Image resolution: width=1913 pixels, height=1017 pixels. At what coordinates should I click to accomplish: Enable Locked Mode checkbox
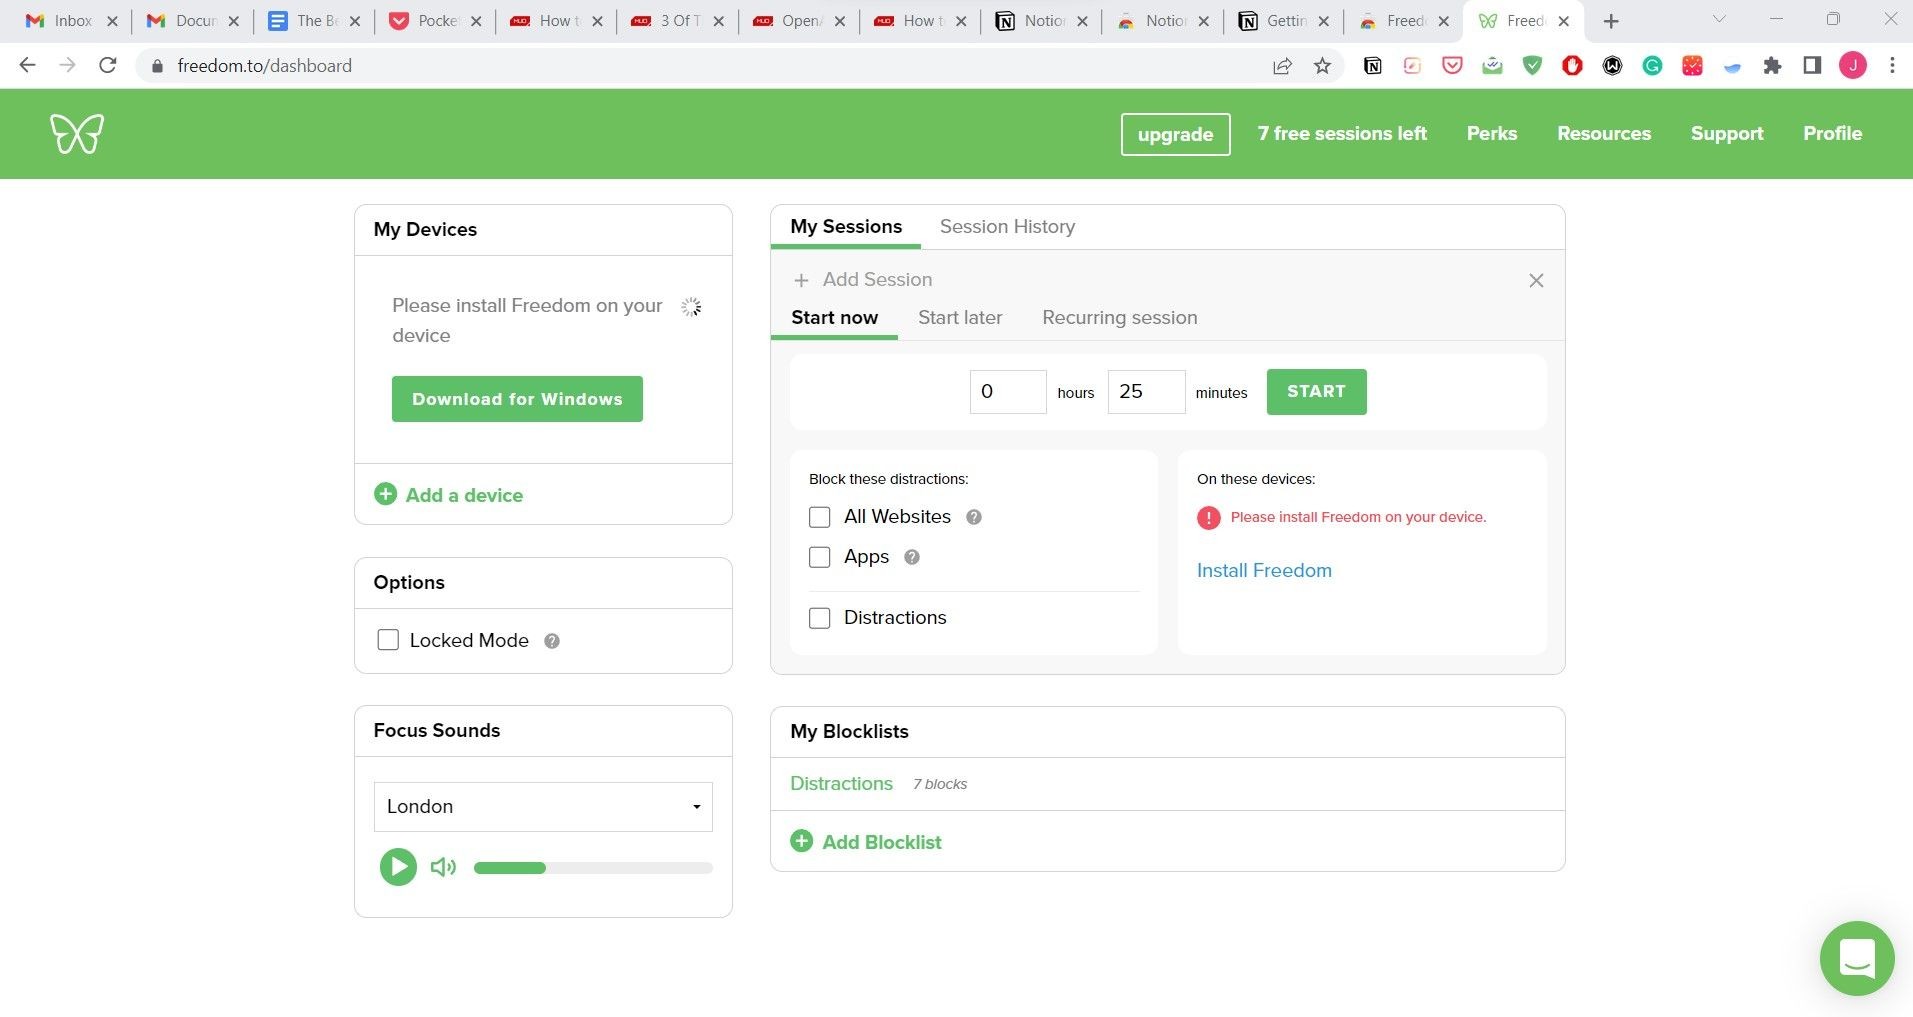[388, 640]
